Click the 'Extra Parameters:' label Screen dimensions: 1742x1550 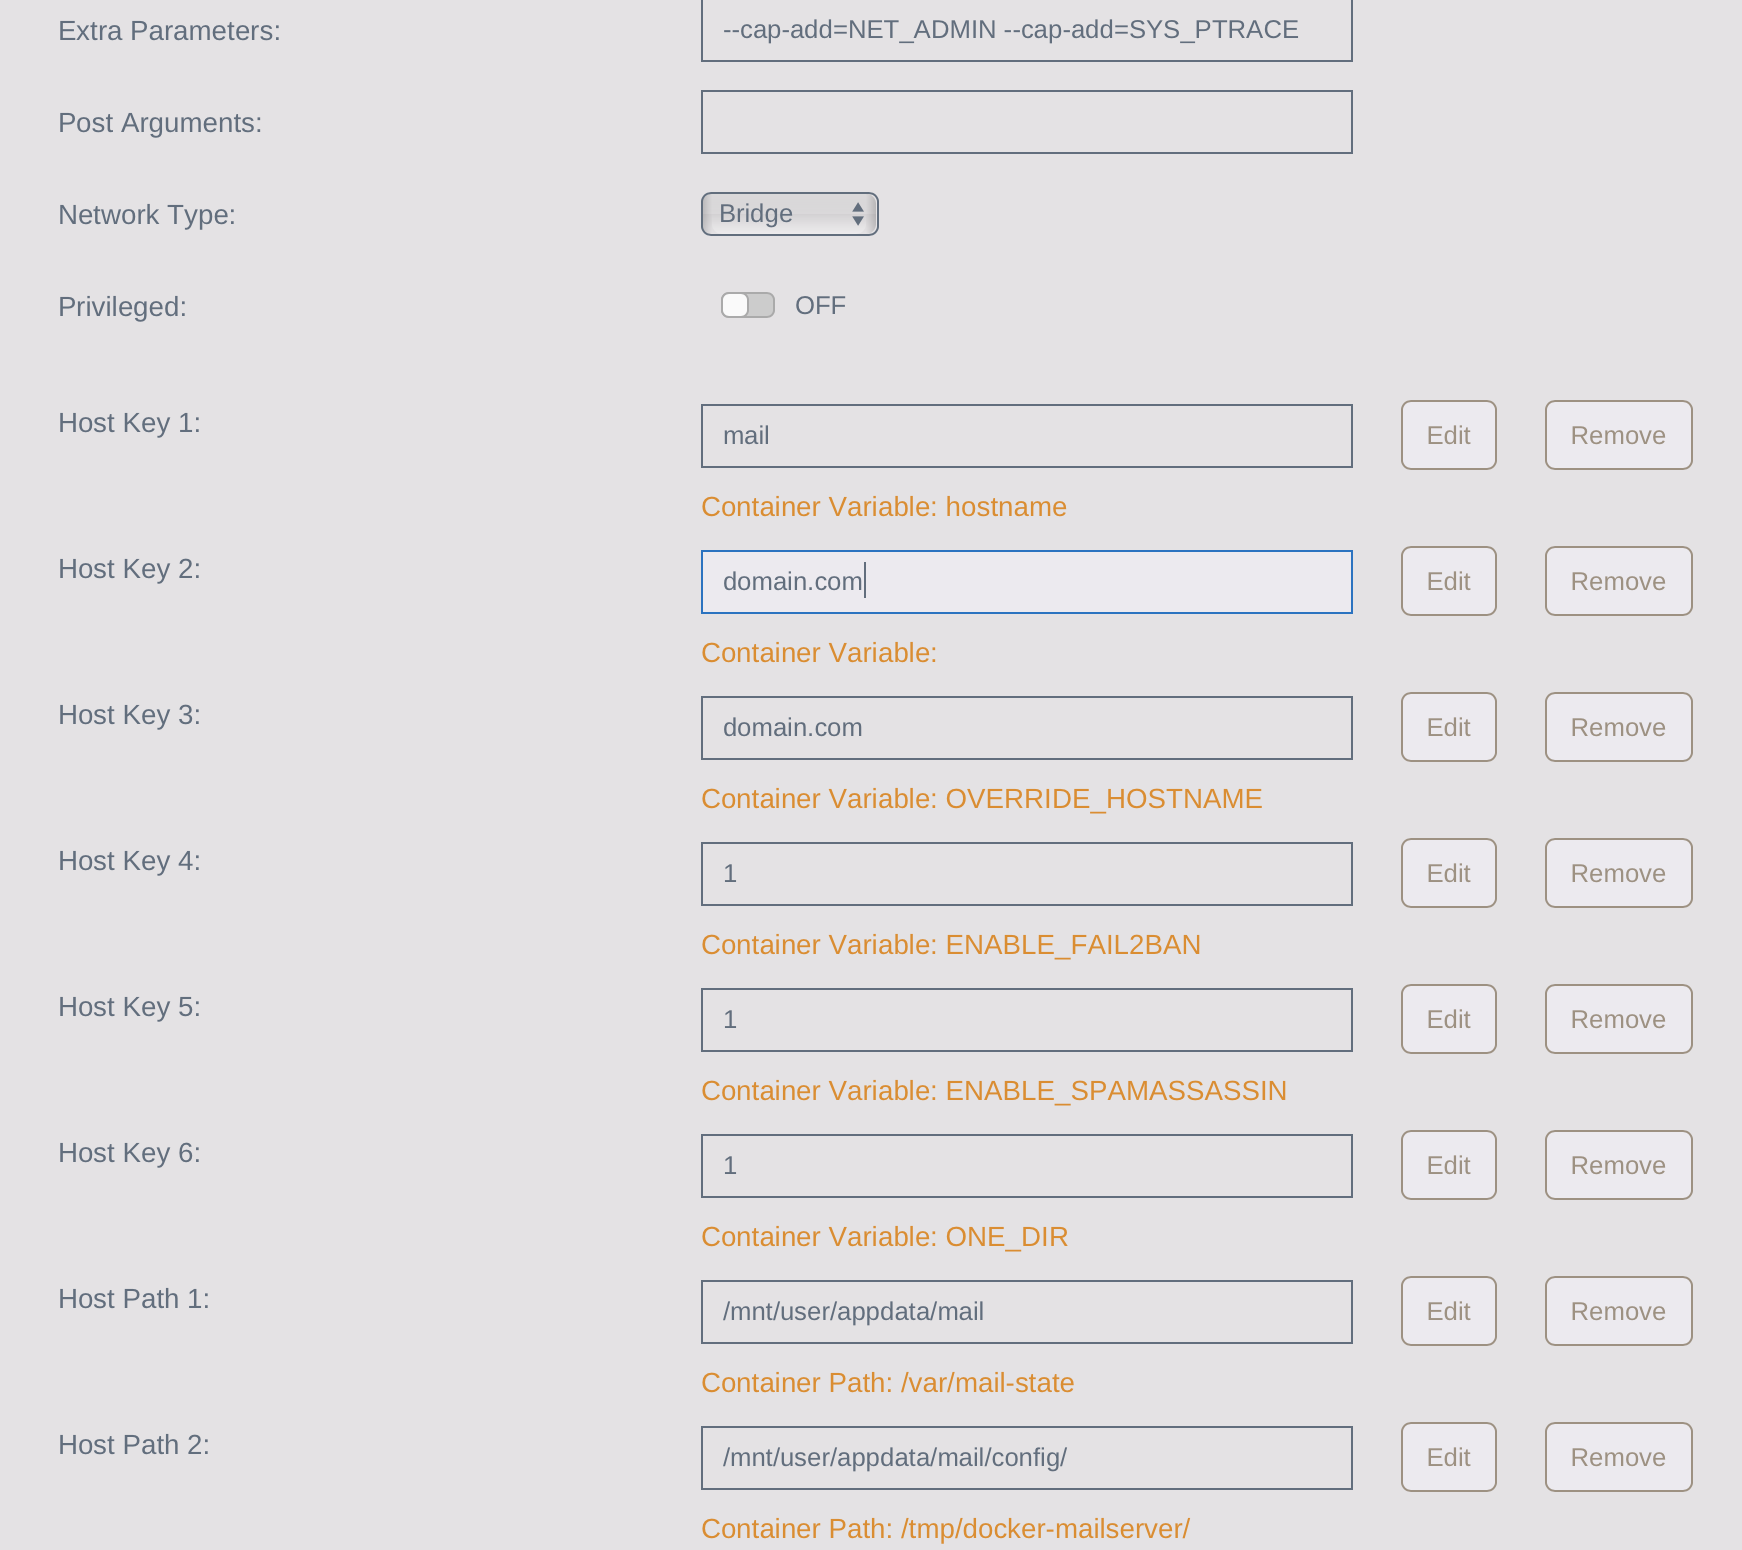pyautogui.click(x=169, y=31)
